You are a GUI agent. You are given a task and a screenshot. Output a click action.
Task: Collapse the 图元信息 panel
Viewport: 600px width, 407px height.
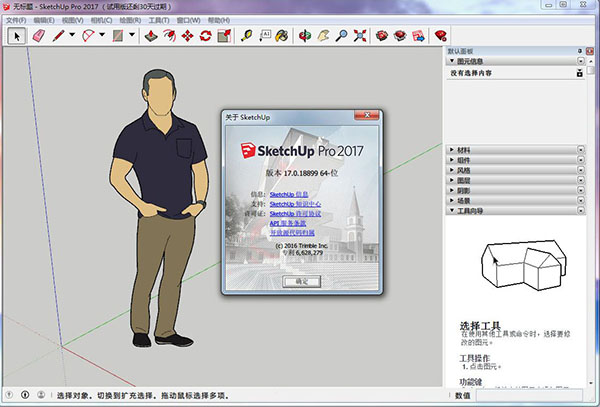coord(515,61)
